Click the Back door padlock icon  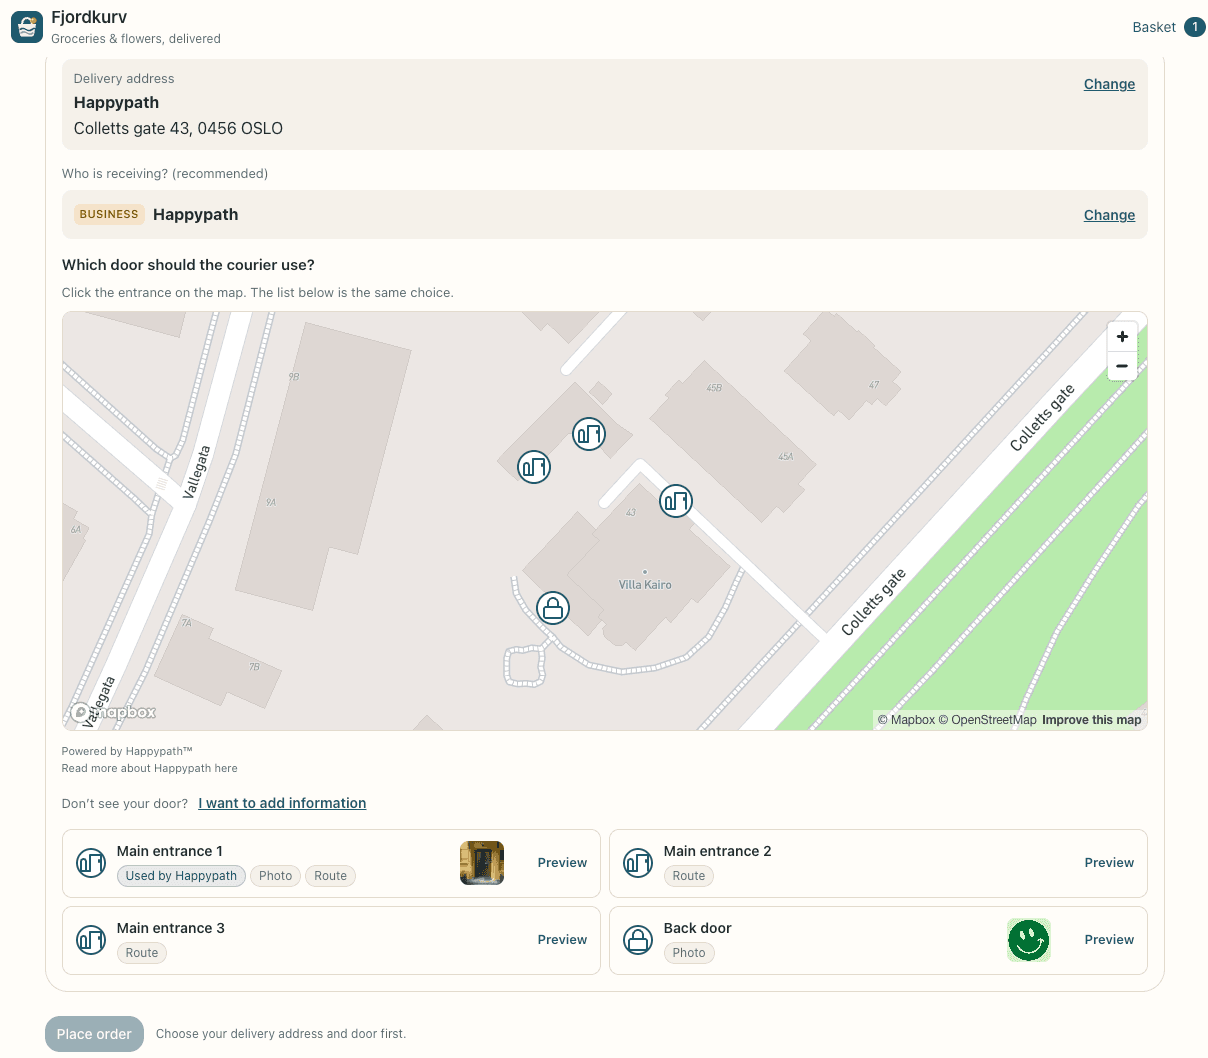pyautogui.click(x=638, y=940)
